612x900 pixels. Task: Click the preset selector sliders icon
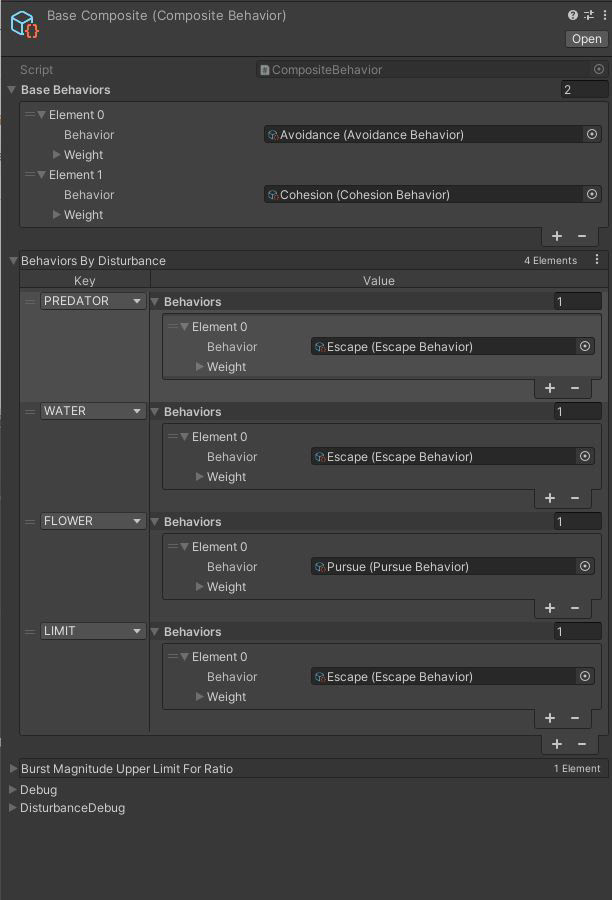click(x=587, y=15)
